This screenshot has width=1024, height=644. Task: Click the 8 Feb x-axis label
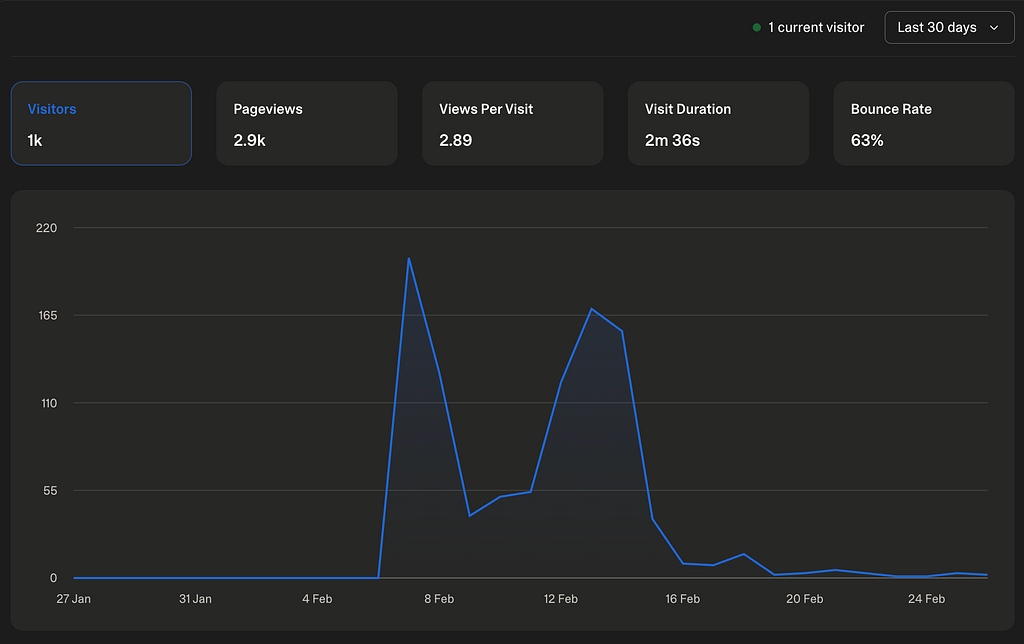tap(439, 599)
